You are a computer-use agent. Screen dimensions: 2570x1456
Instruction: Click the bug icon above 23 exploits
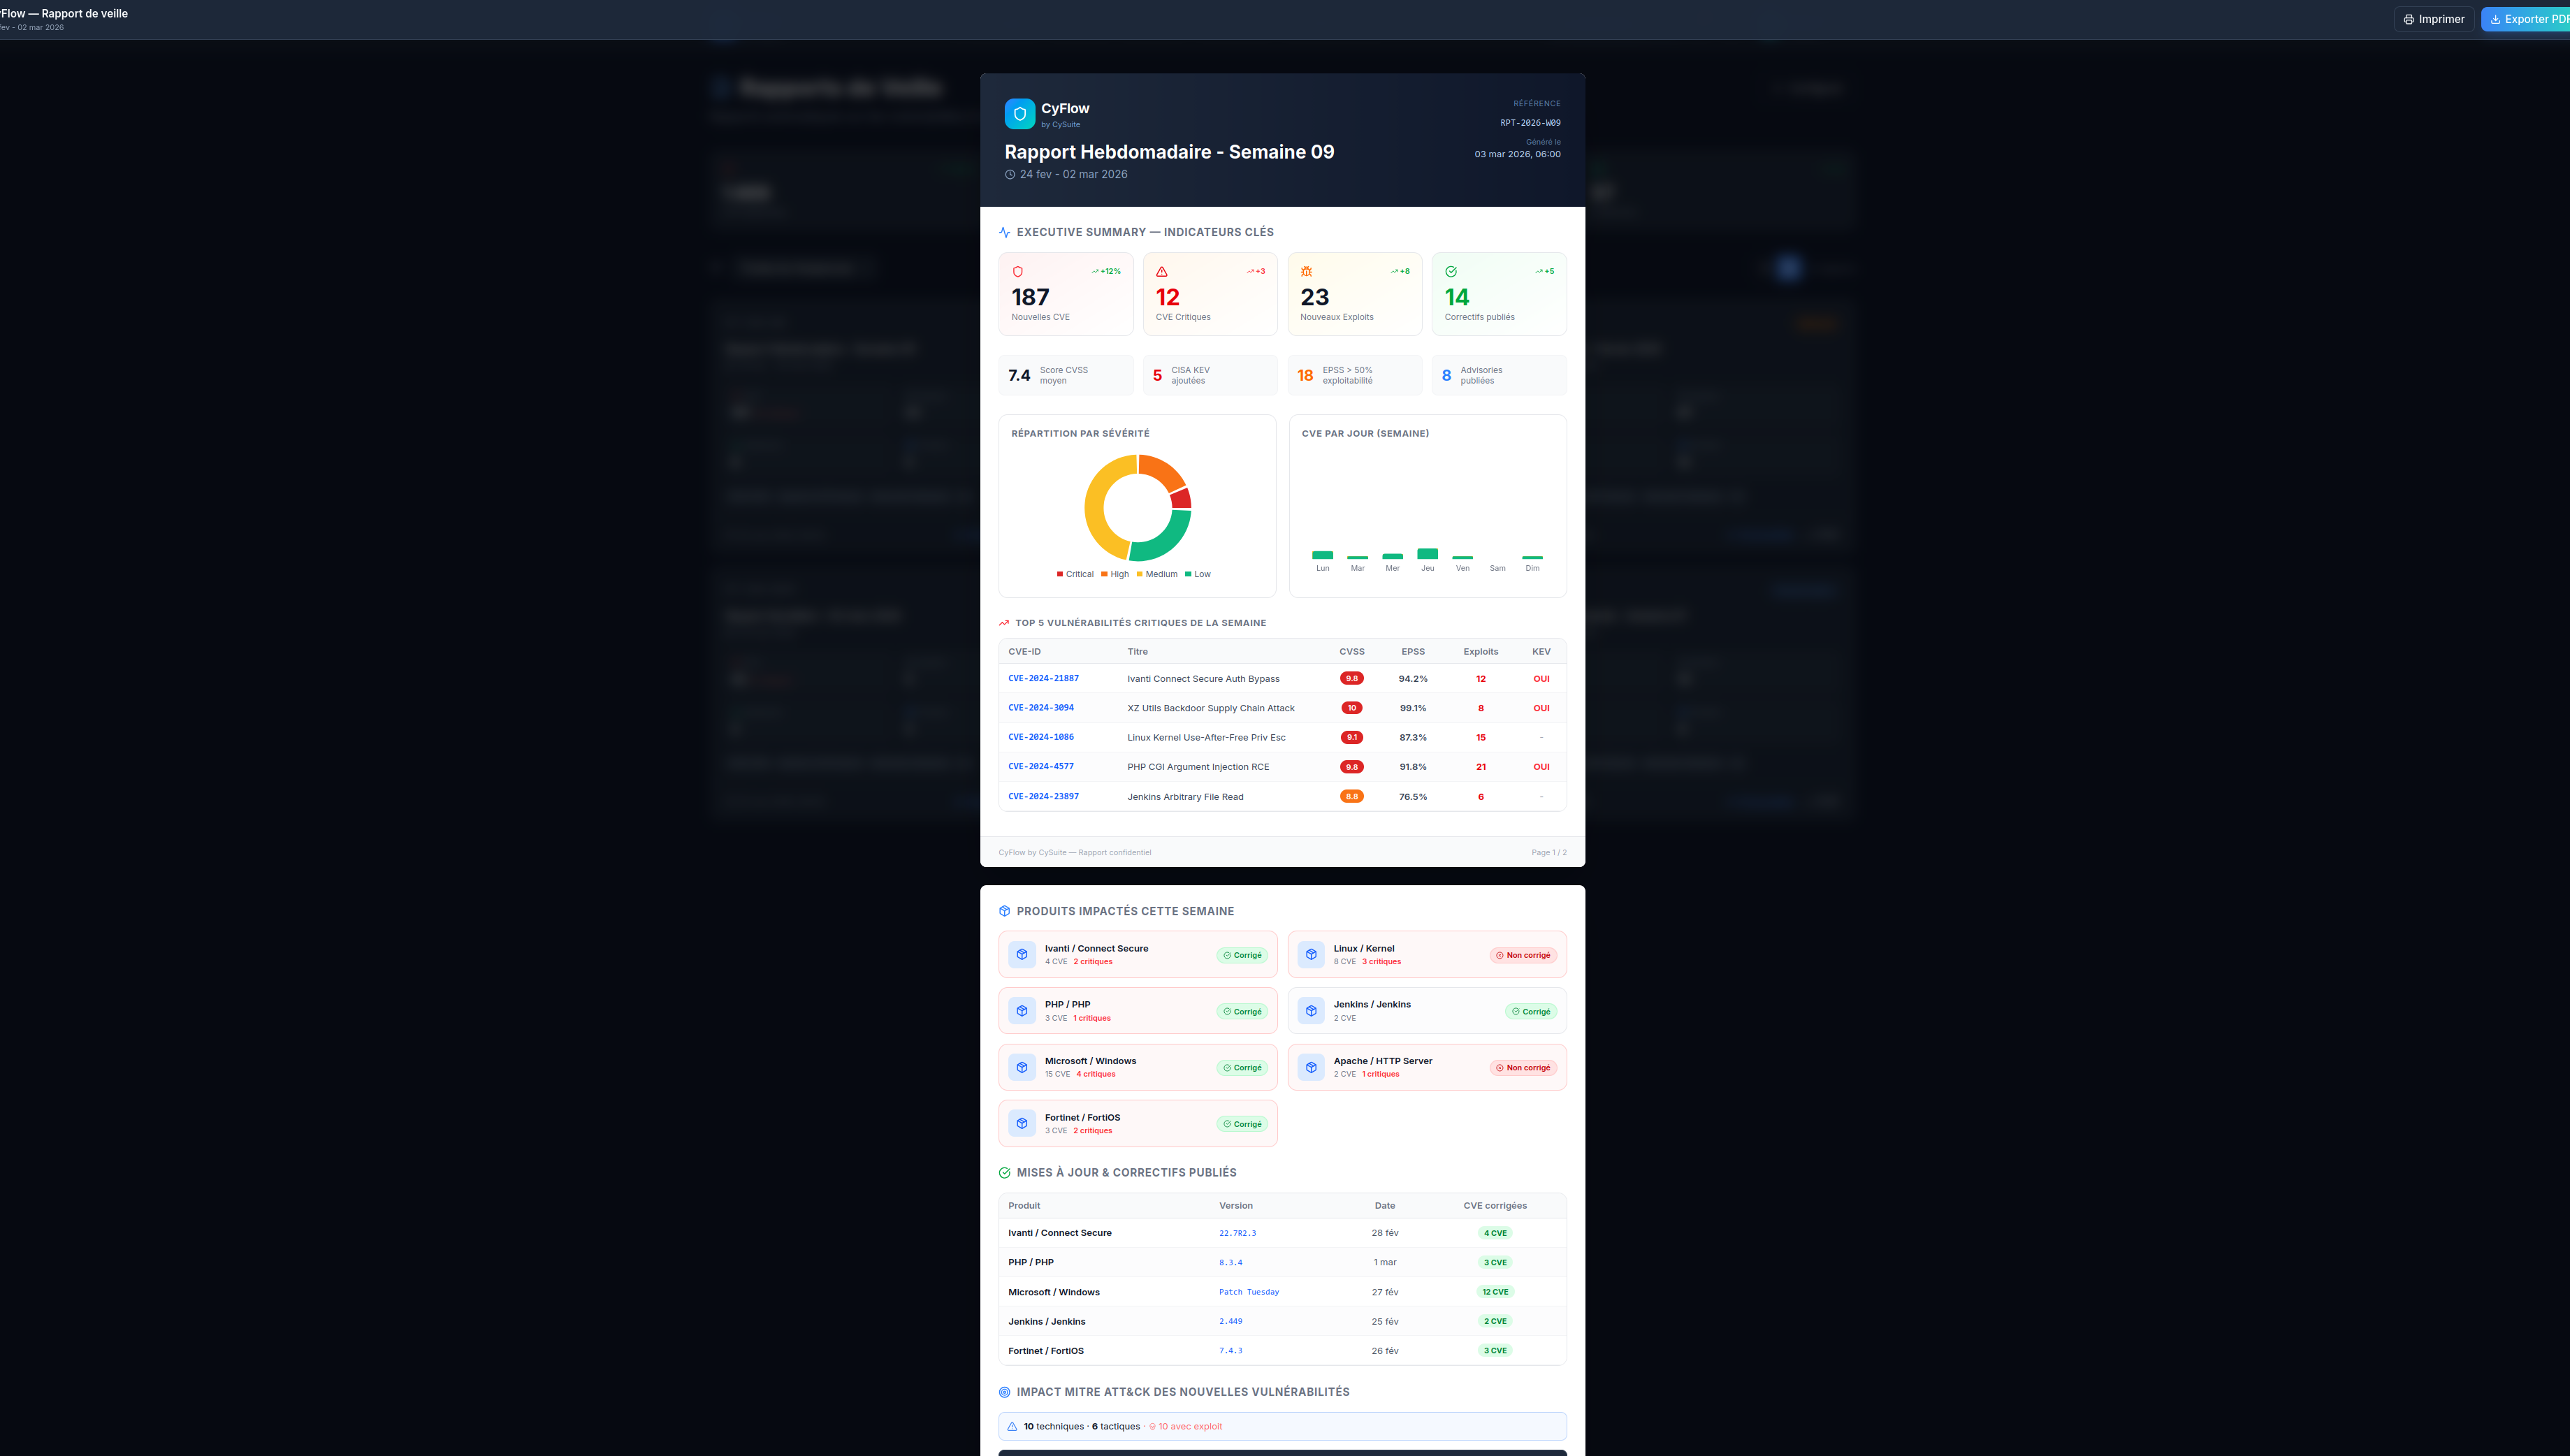pyautogui.click(x=1306, y=272)
